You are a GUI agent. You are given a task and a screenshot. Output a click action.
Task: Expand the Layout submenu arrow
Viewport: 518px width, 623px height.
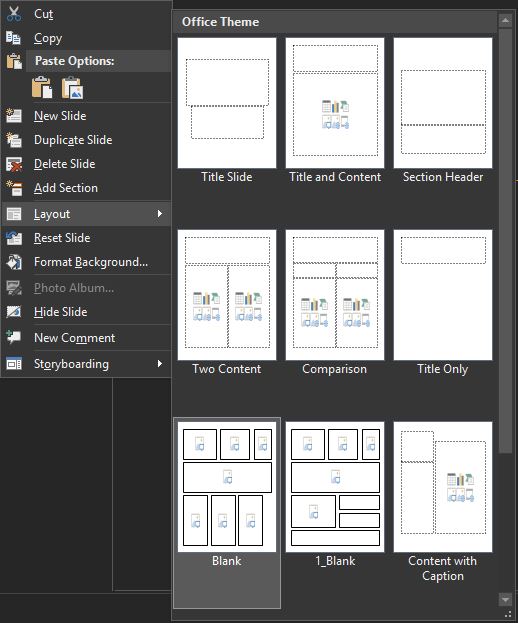tap(159, 214)
